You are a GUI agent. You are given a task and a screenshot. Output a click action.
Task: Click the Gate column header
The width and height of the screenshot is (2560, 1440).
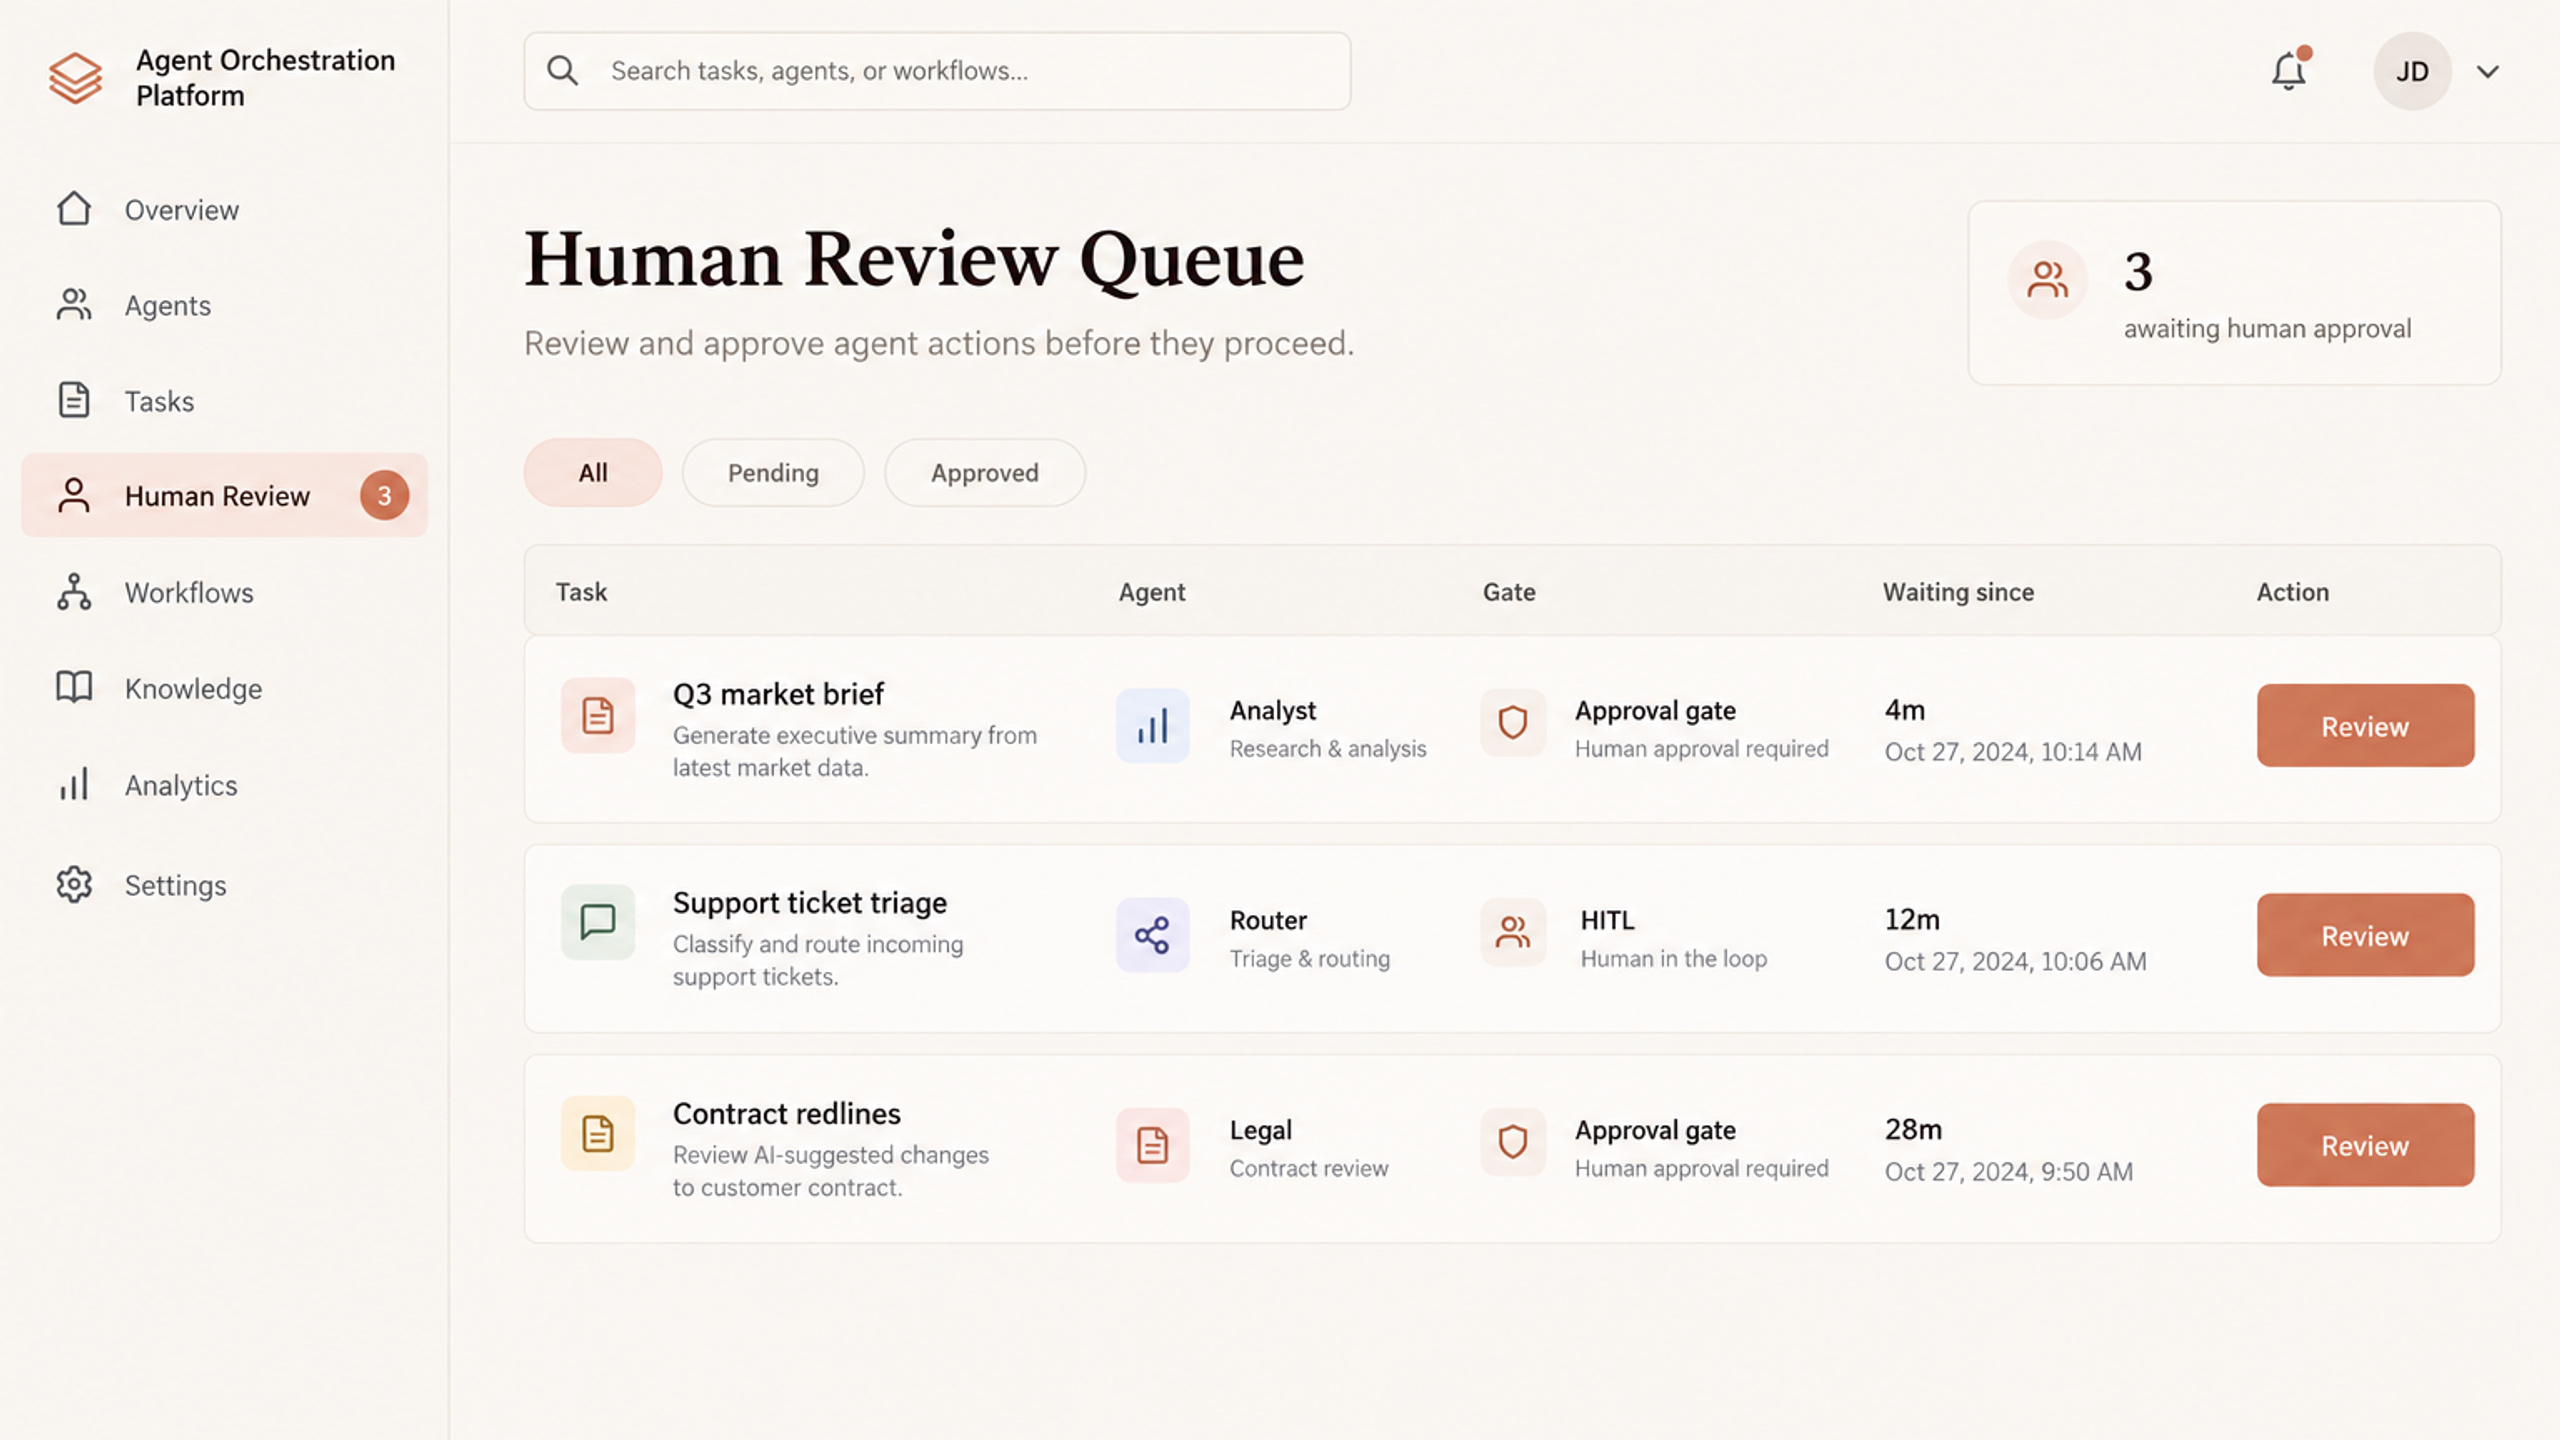(1509, 592)
